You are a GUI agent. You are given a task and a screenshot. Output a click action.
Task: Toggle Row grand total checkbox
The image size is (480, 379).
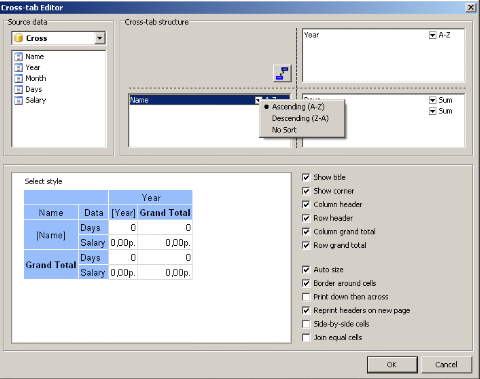306,245
